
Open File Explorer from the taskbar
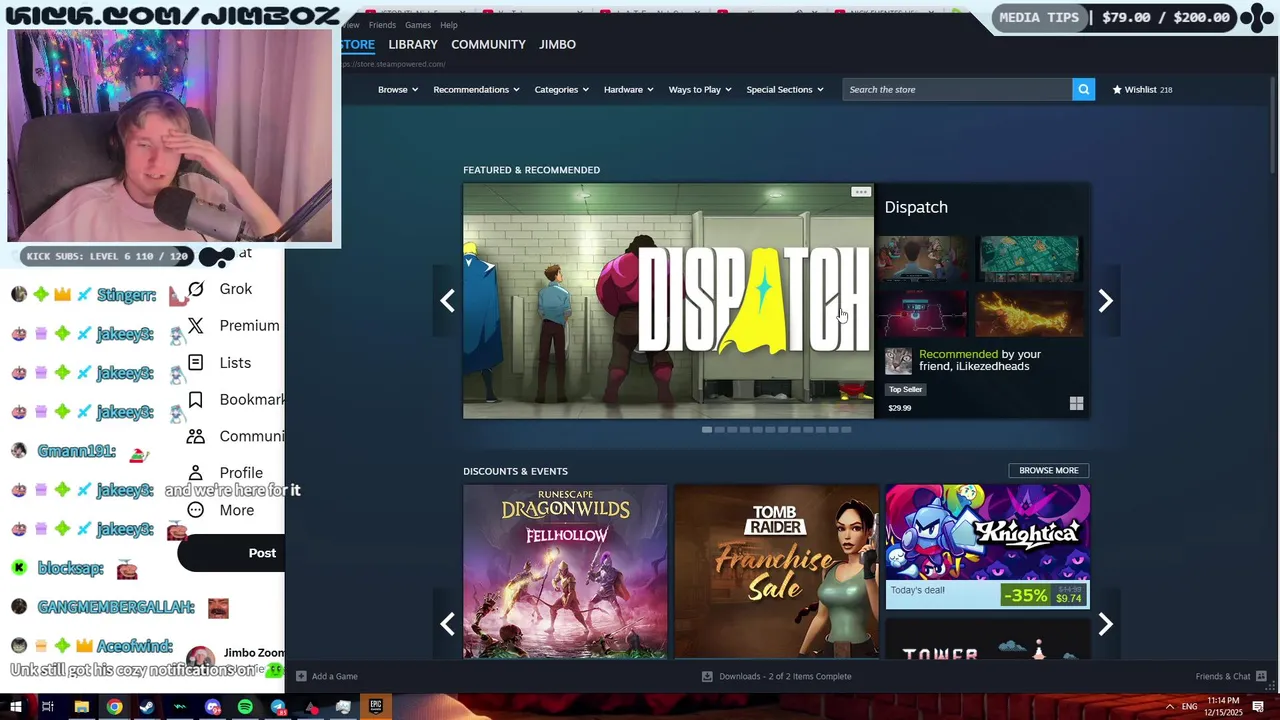[x=81, y=707]
